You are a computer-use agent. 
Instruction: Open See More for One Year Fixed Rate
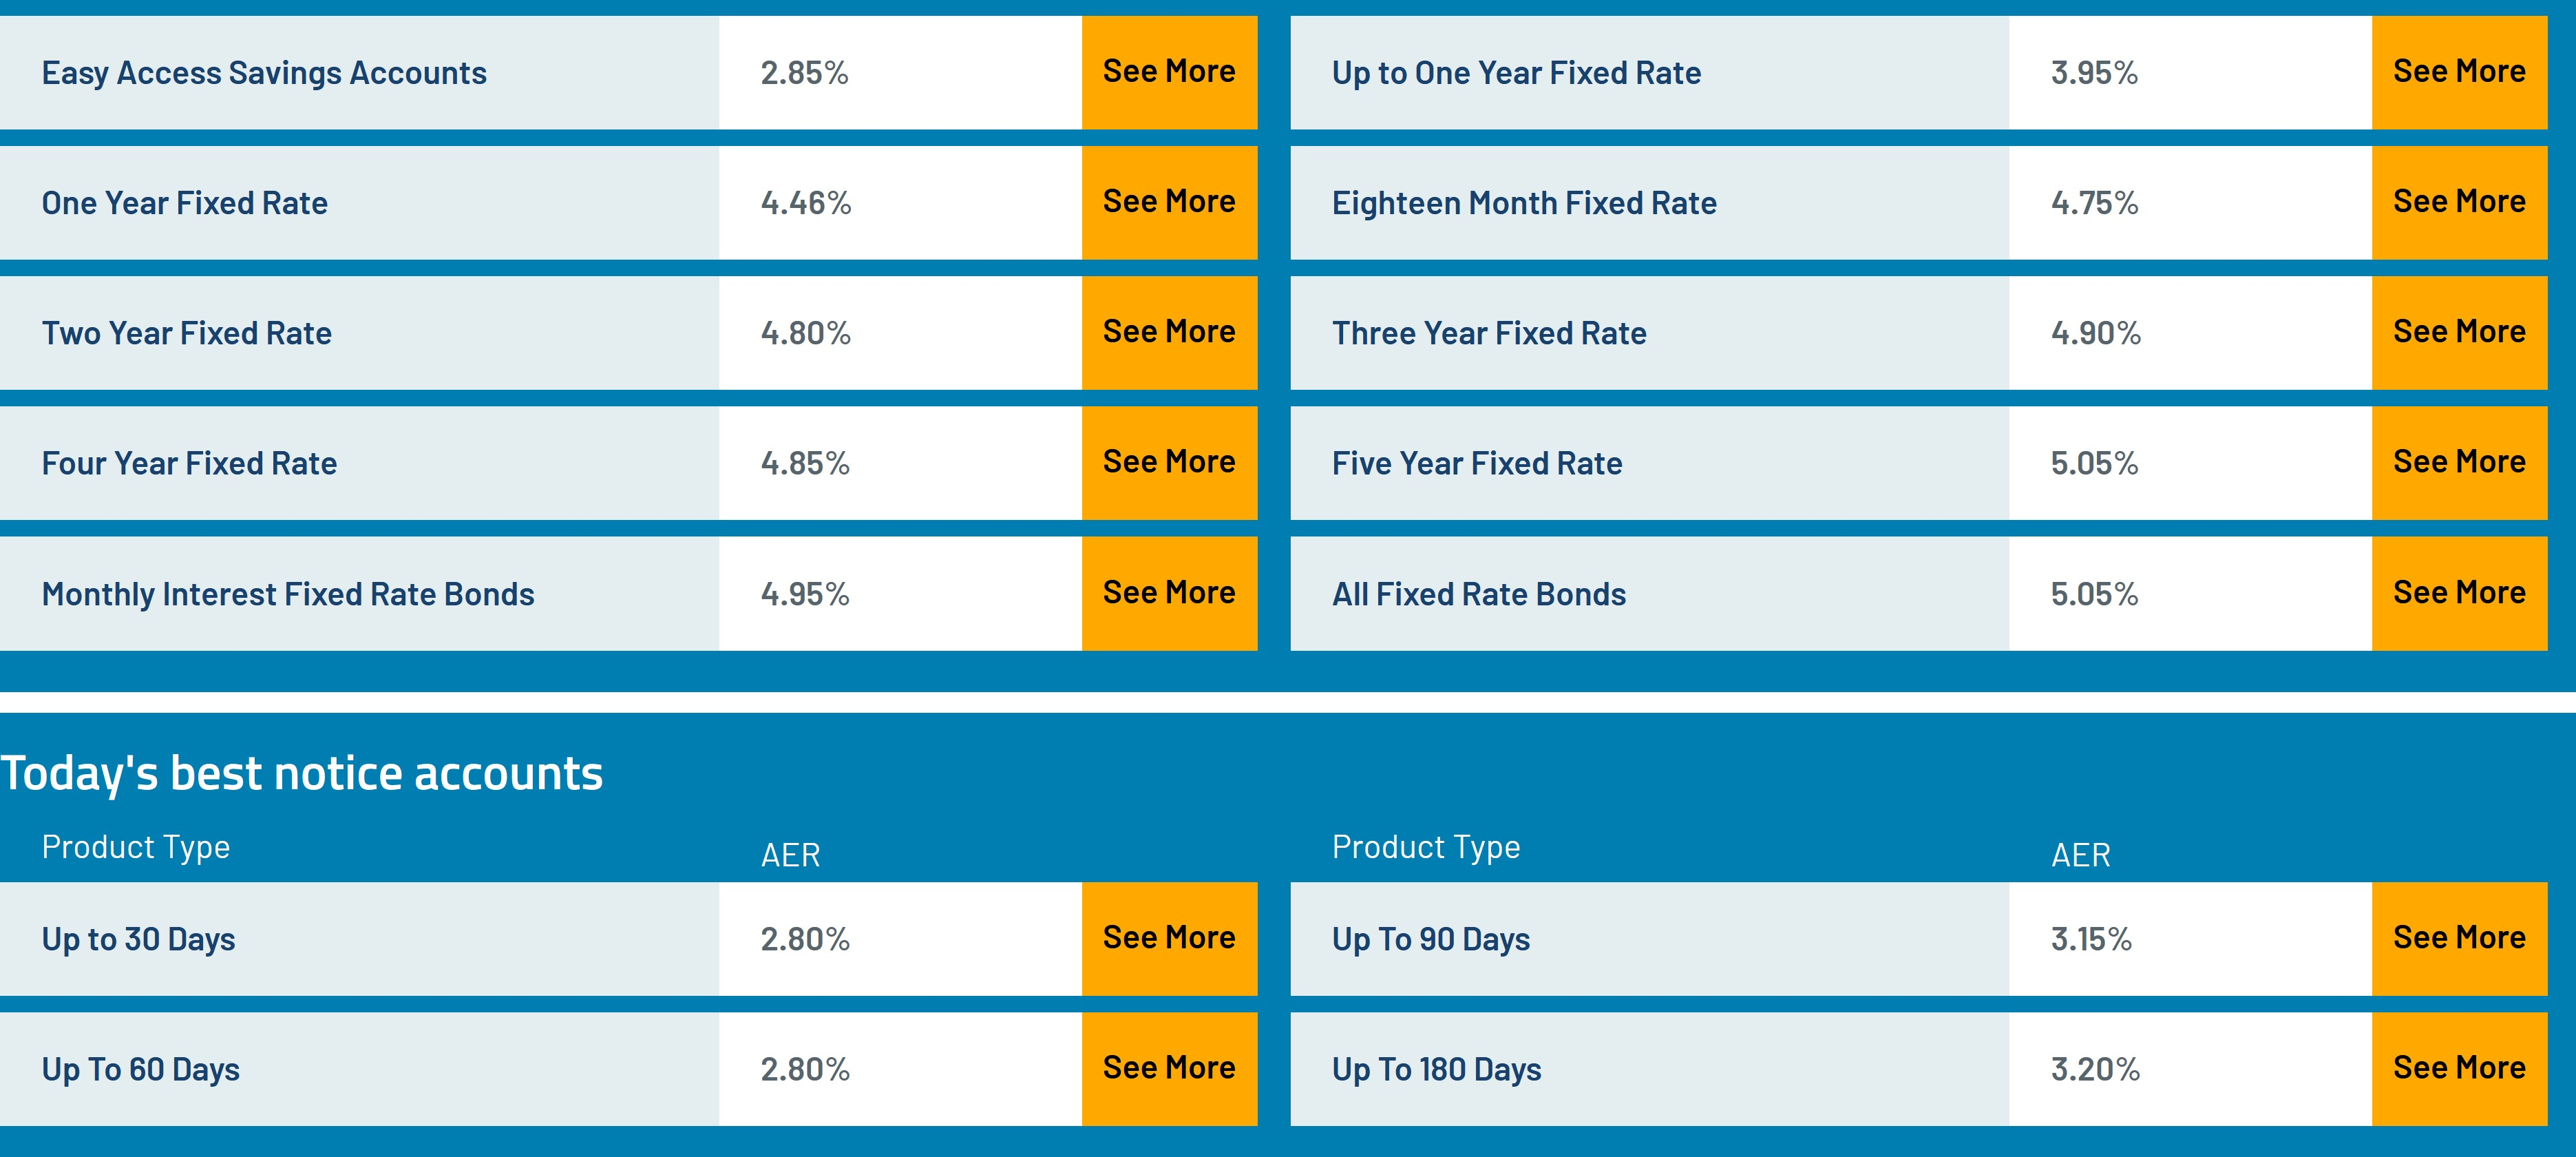pyautogui.click(x=1169, y=202)
